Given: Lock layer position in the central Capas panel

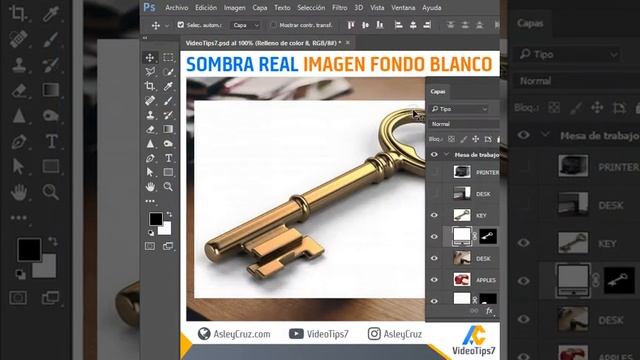Looking at the screenshot, I should coord(476,139).
